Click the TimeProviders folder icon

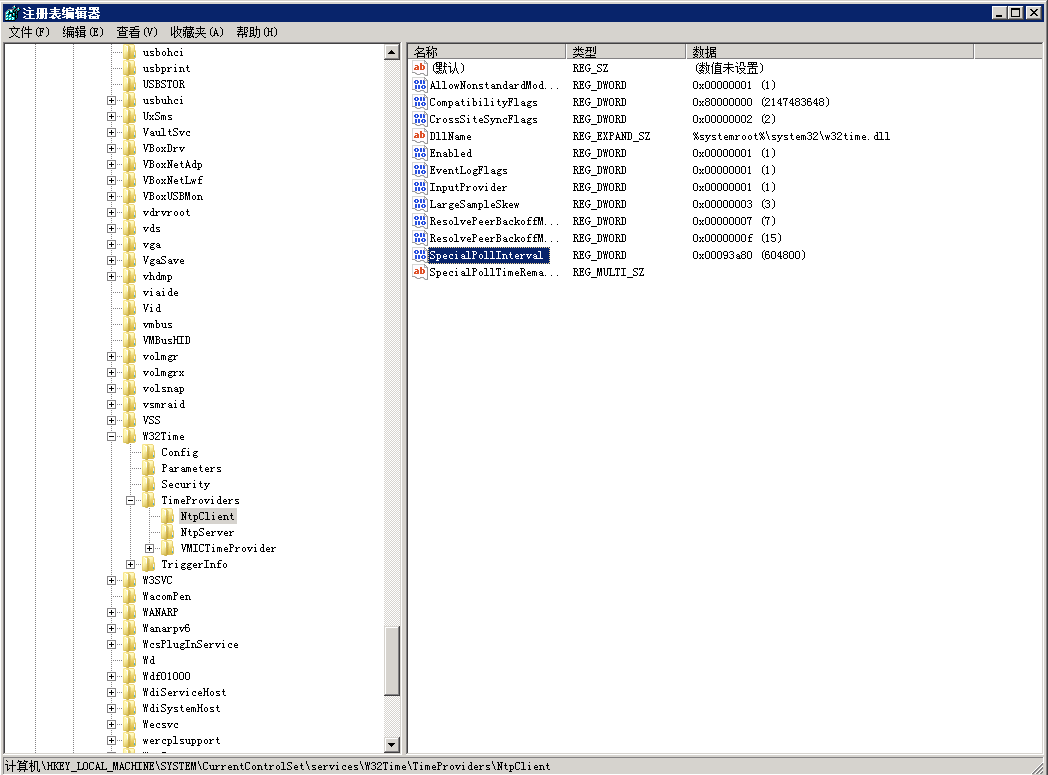(x=149, y=500)
